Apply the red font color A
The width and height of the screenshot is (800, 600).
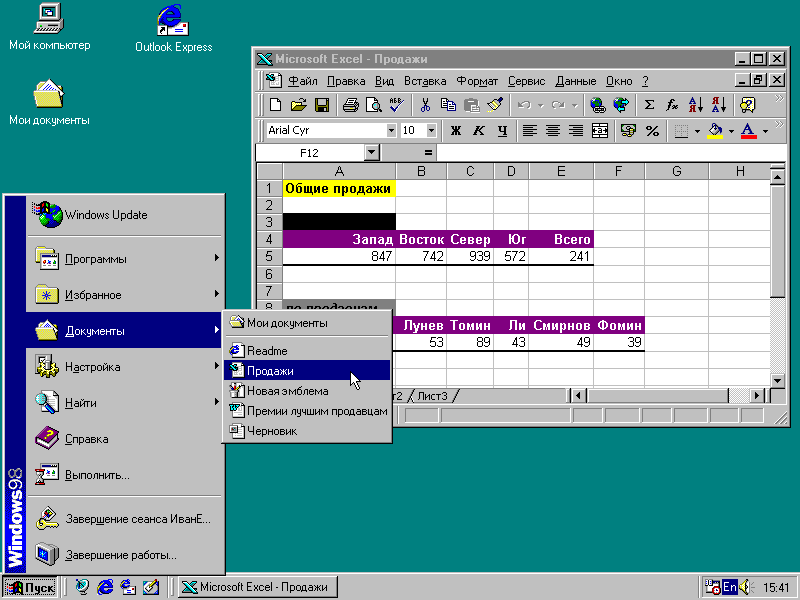point(748,131)
